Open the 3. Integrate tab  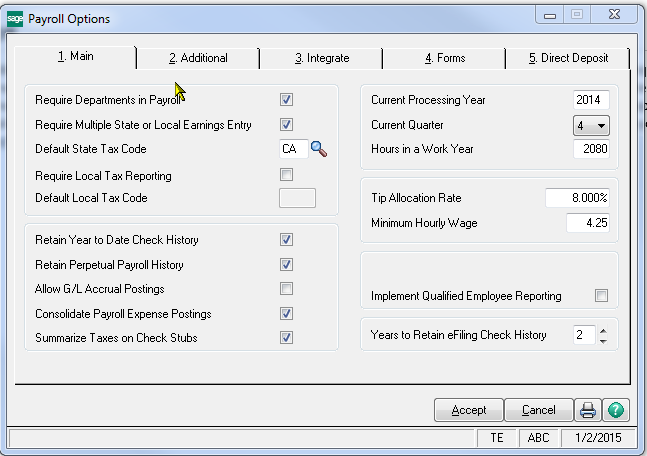point(321,58)
